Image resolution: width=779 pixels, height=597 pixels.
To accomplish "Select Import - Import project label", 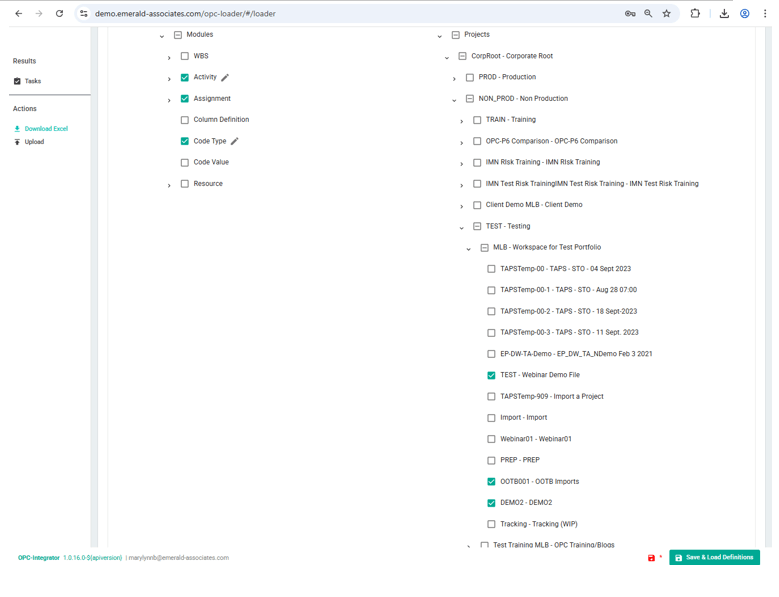I will click(524, 418).
